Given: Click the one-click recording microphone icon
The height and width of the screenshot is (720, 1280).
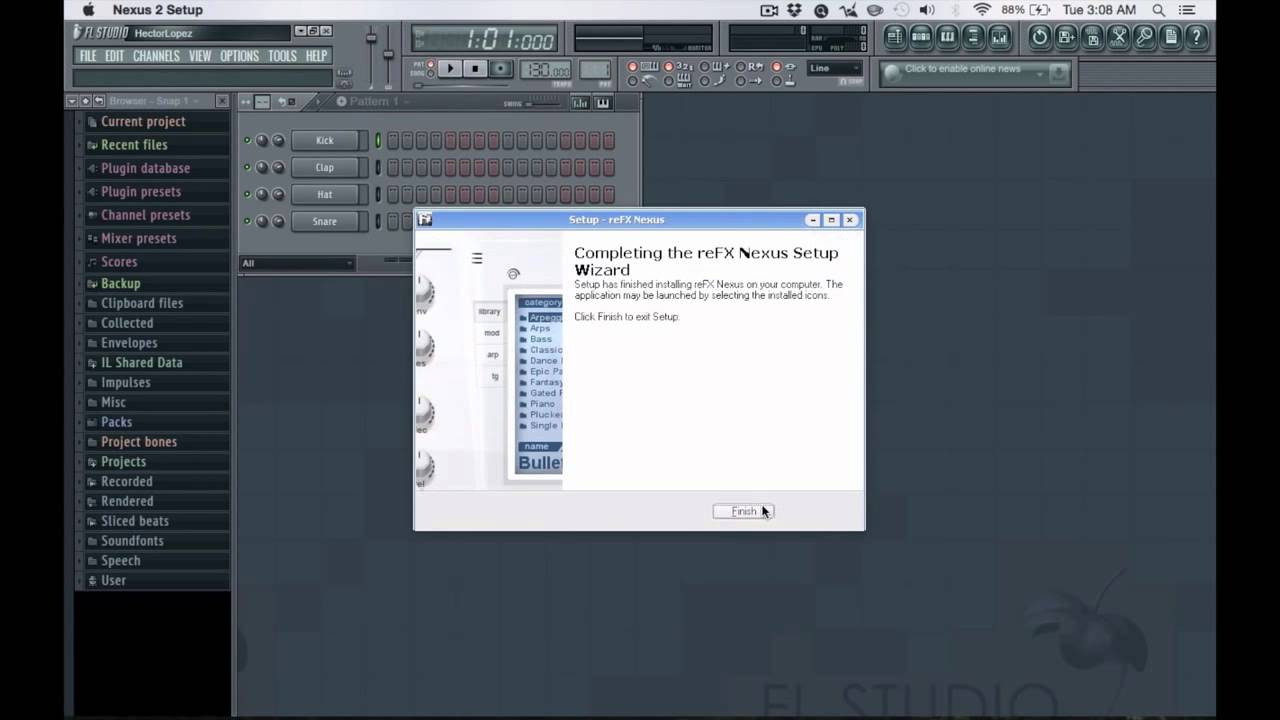Looking at the screenshot, I should coord(1144,37).
